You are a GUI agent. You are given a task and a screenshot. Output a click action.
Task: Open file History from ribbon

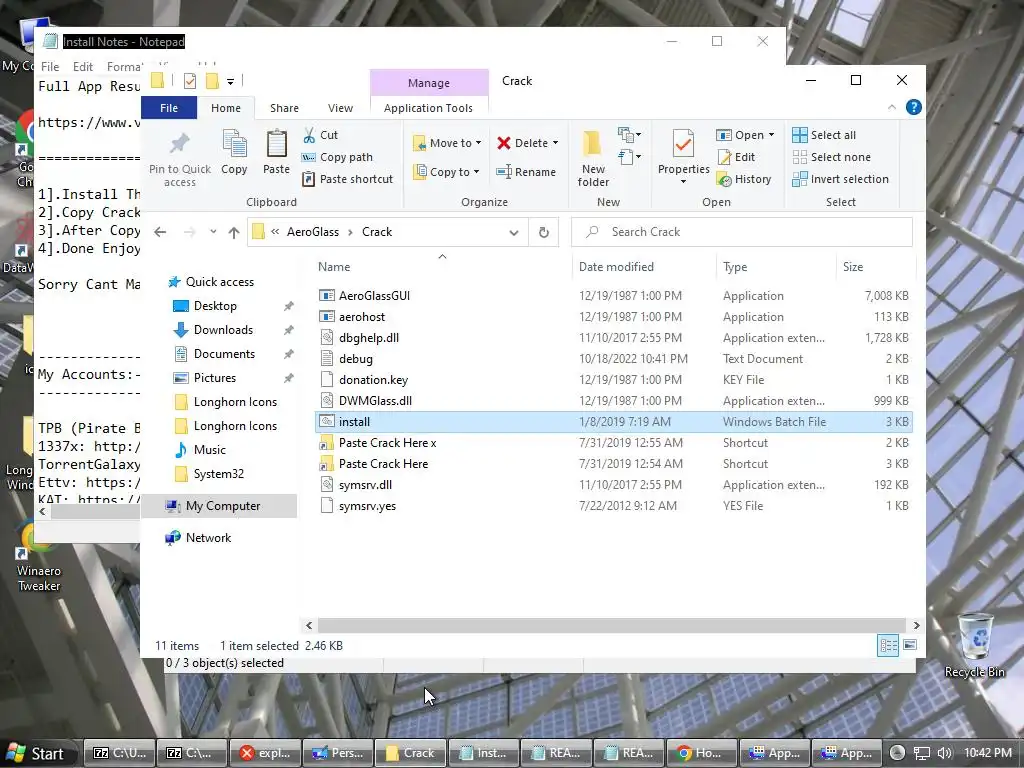744,179
